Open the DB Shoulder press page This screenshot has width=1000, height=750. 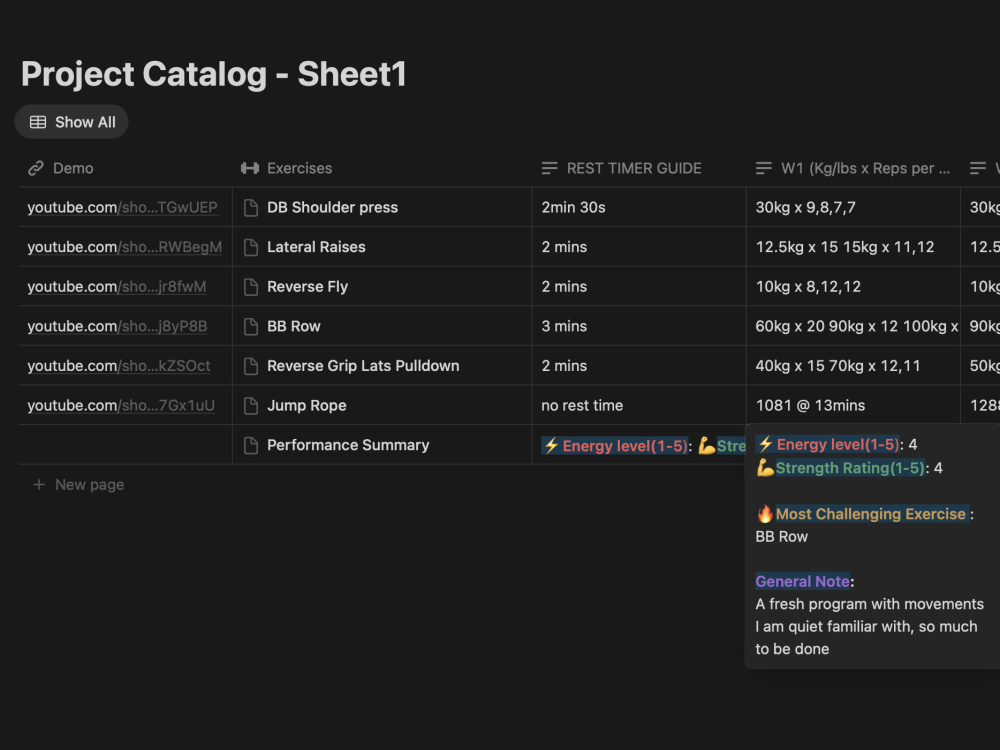click(x=332, y=207)
